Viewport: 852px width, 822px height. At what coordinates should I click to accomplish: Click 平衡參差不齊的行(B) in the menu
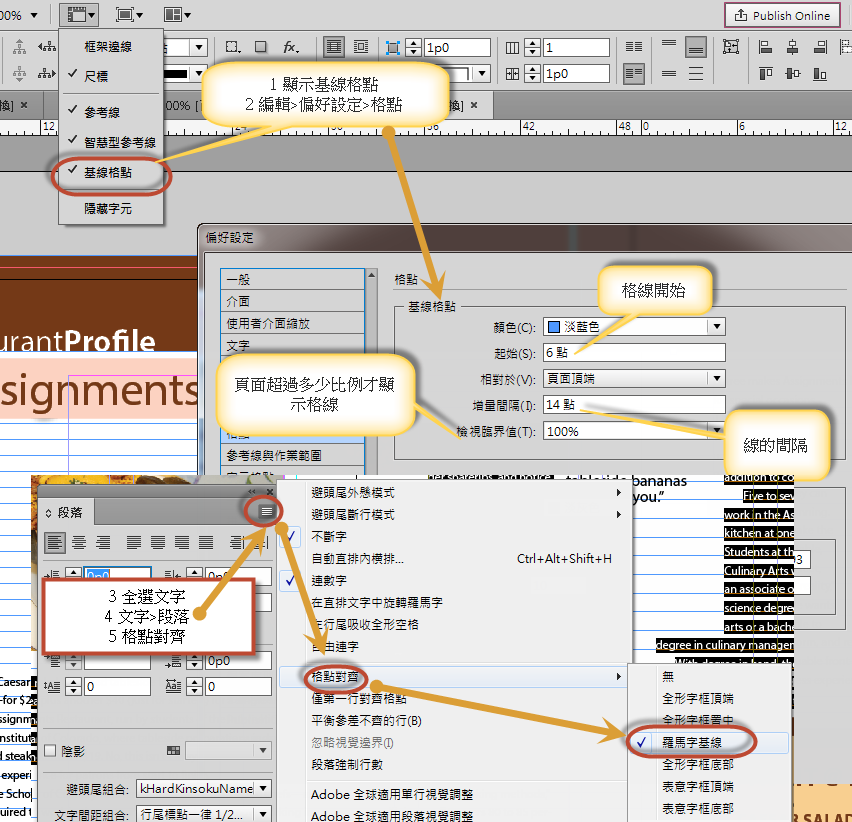pos(455,721)
